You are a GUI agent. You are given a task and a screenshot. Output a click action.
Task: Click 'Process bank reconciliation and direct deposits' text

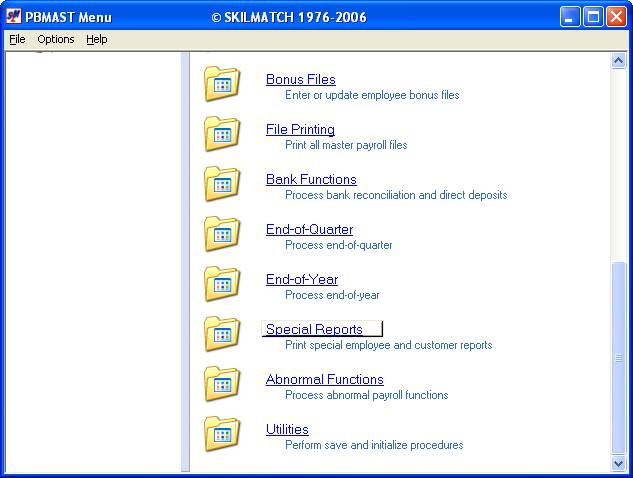coord(396,195)
